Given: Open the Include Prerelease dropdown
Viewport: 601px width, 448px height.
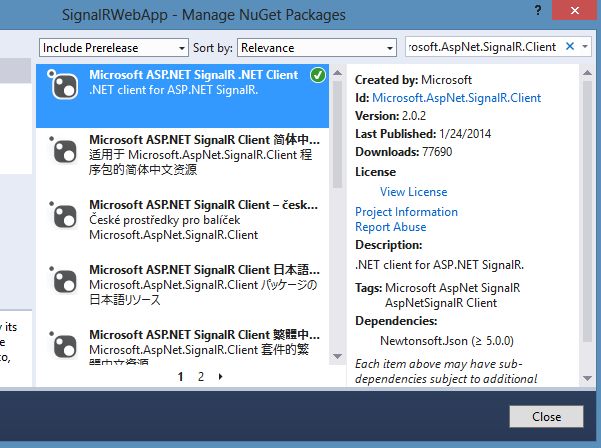Looking at the screenshot, I should (114, 48).
